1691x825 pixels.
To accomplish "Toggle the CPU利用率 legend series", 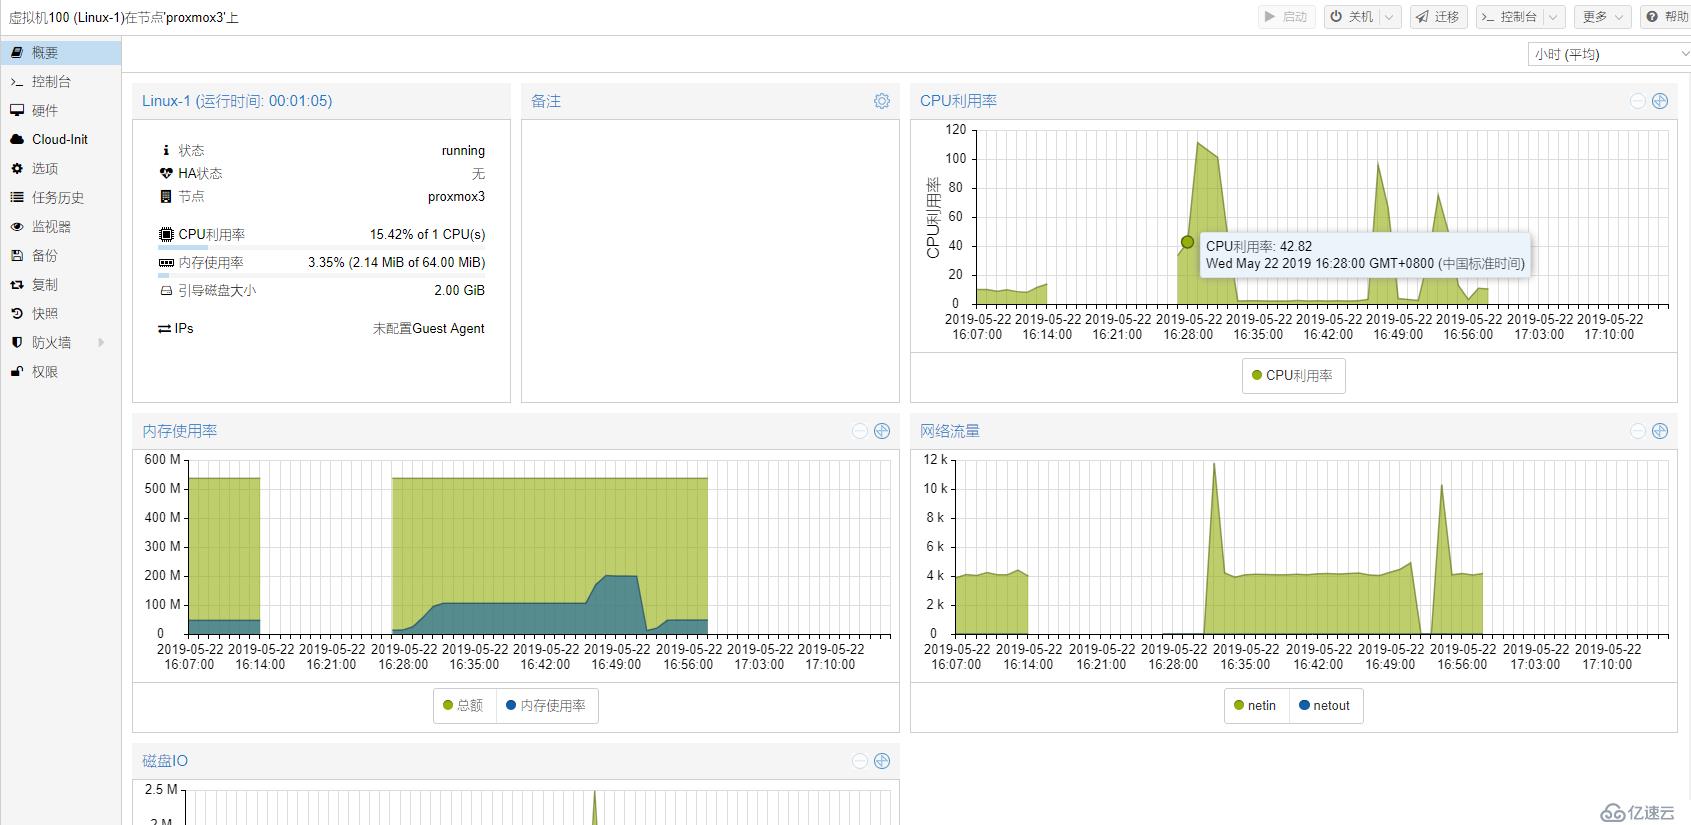I will coord(1293,375).
